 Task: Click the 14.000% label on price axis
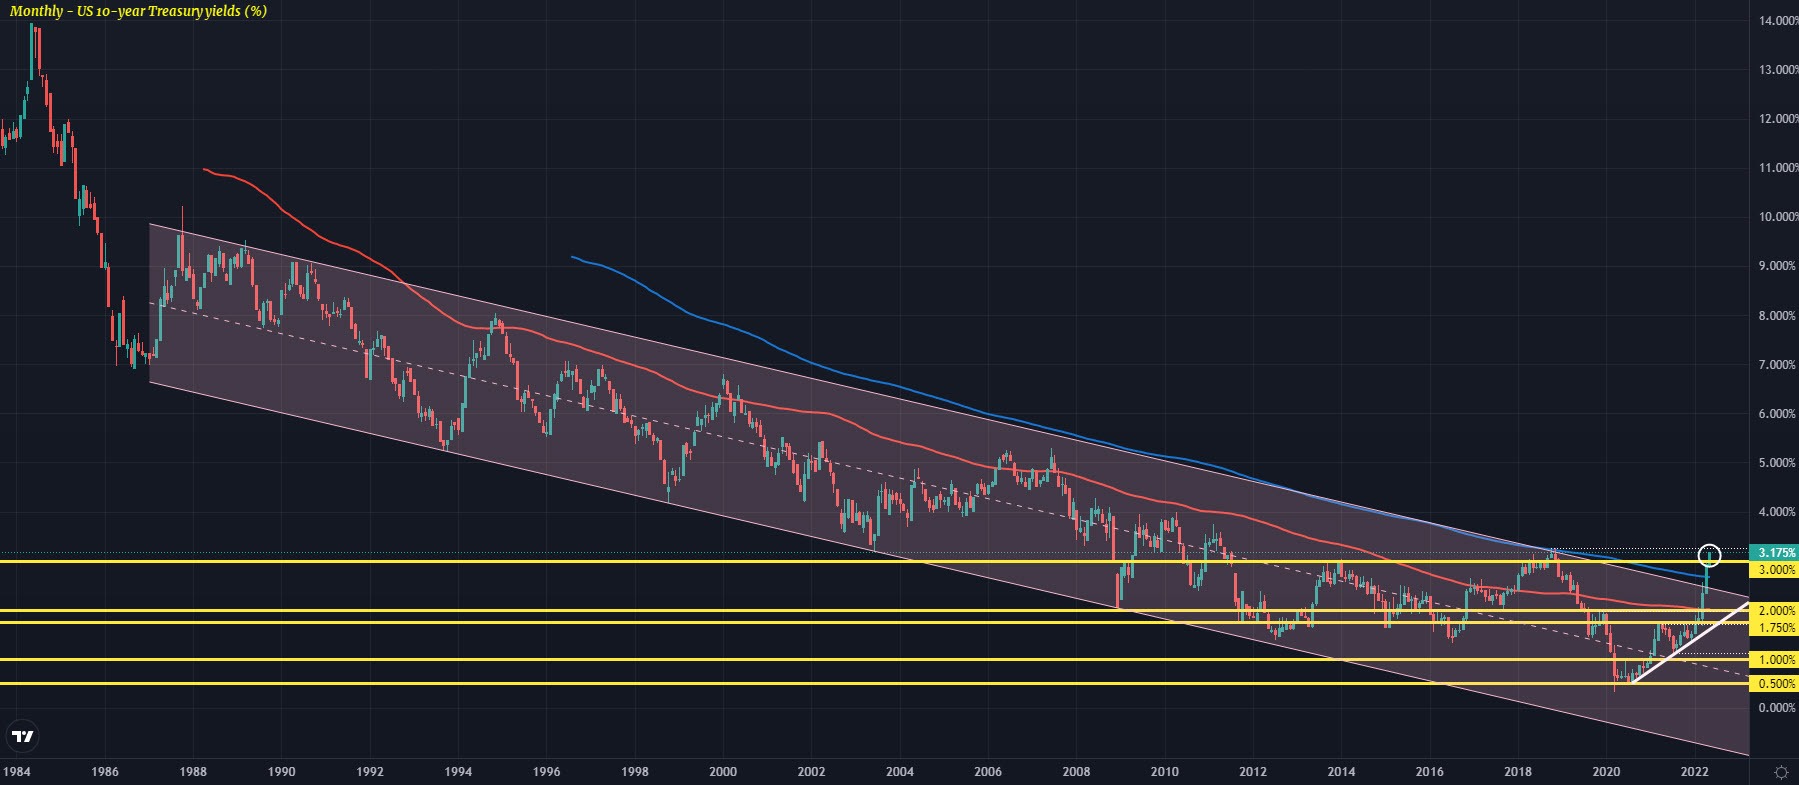tap(1776, 21)
